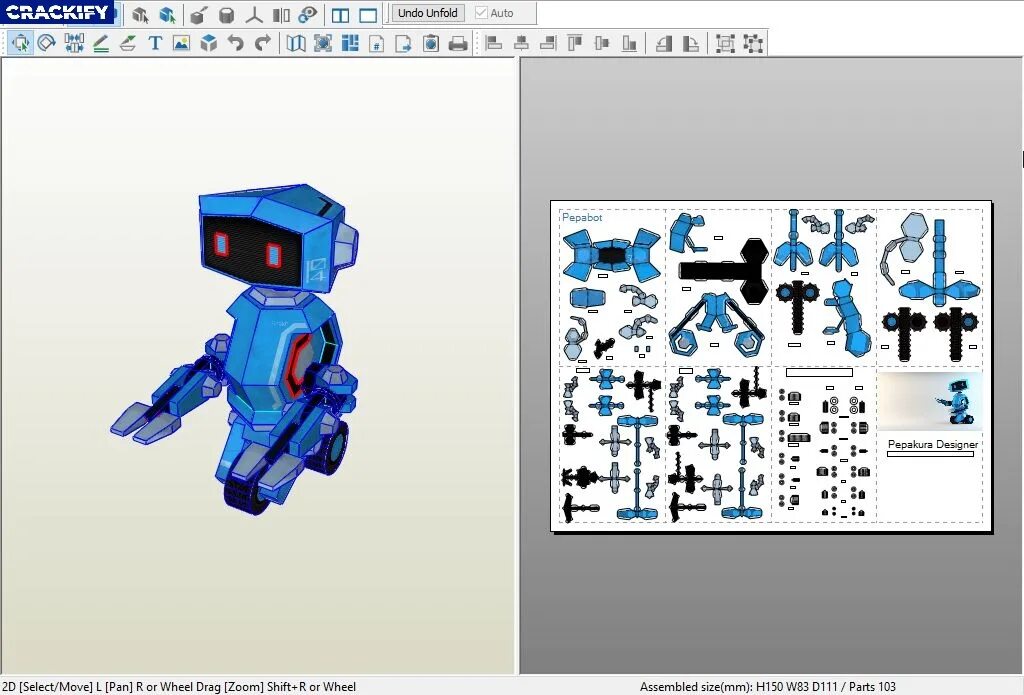Click the CRACKIFY logo
The image size is (1024, 695).
point(57,11)
